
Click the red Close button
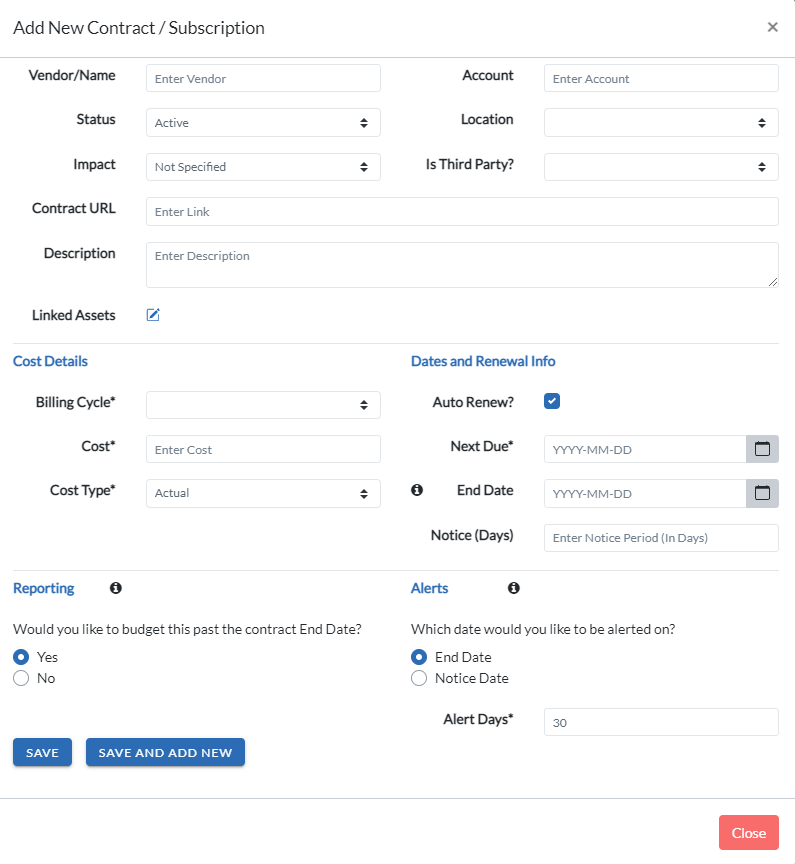click(x=749, y=833)
